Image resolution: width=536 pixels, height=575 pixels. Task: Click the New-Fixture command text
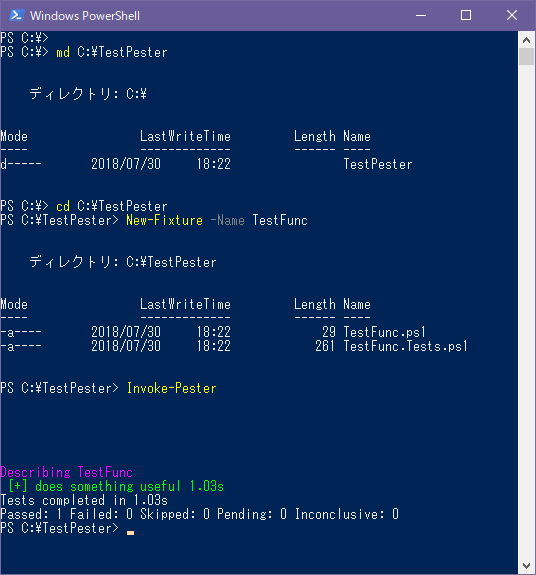coord(164,220)
